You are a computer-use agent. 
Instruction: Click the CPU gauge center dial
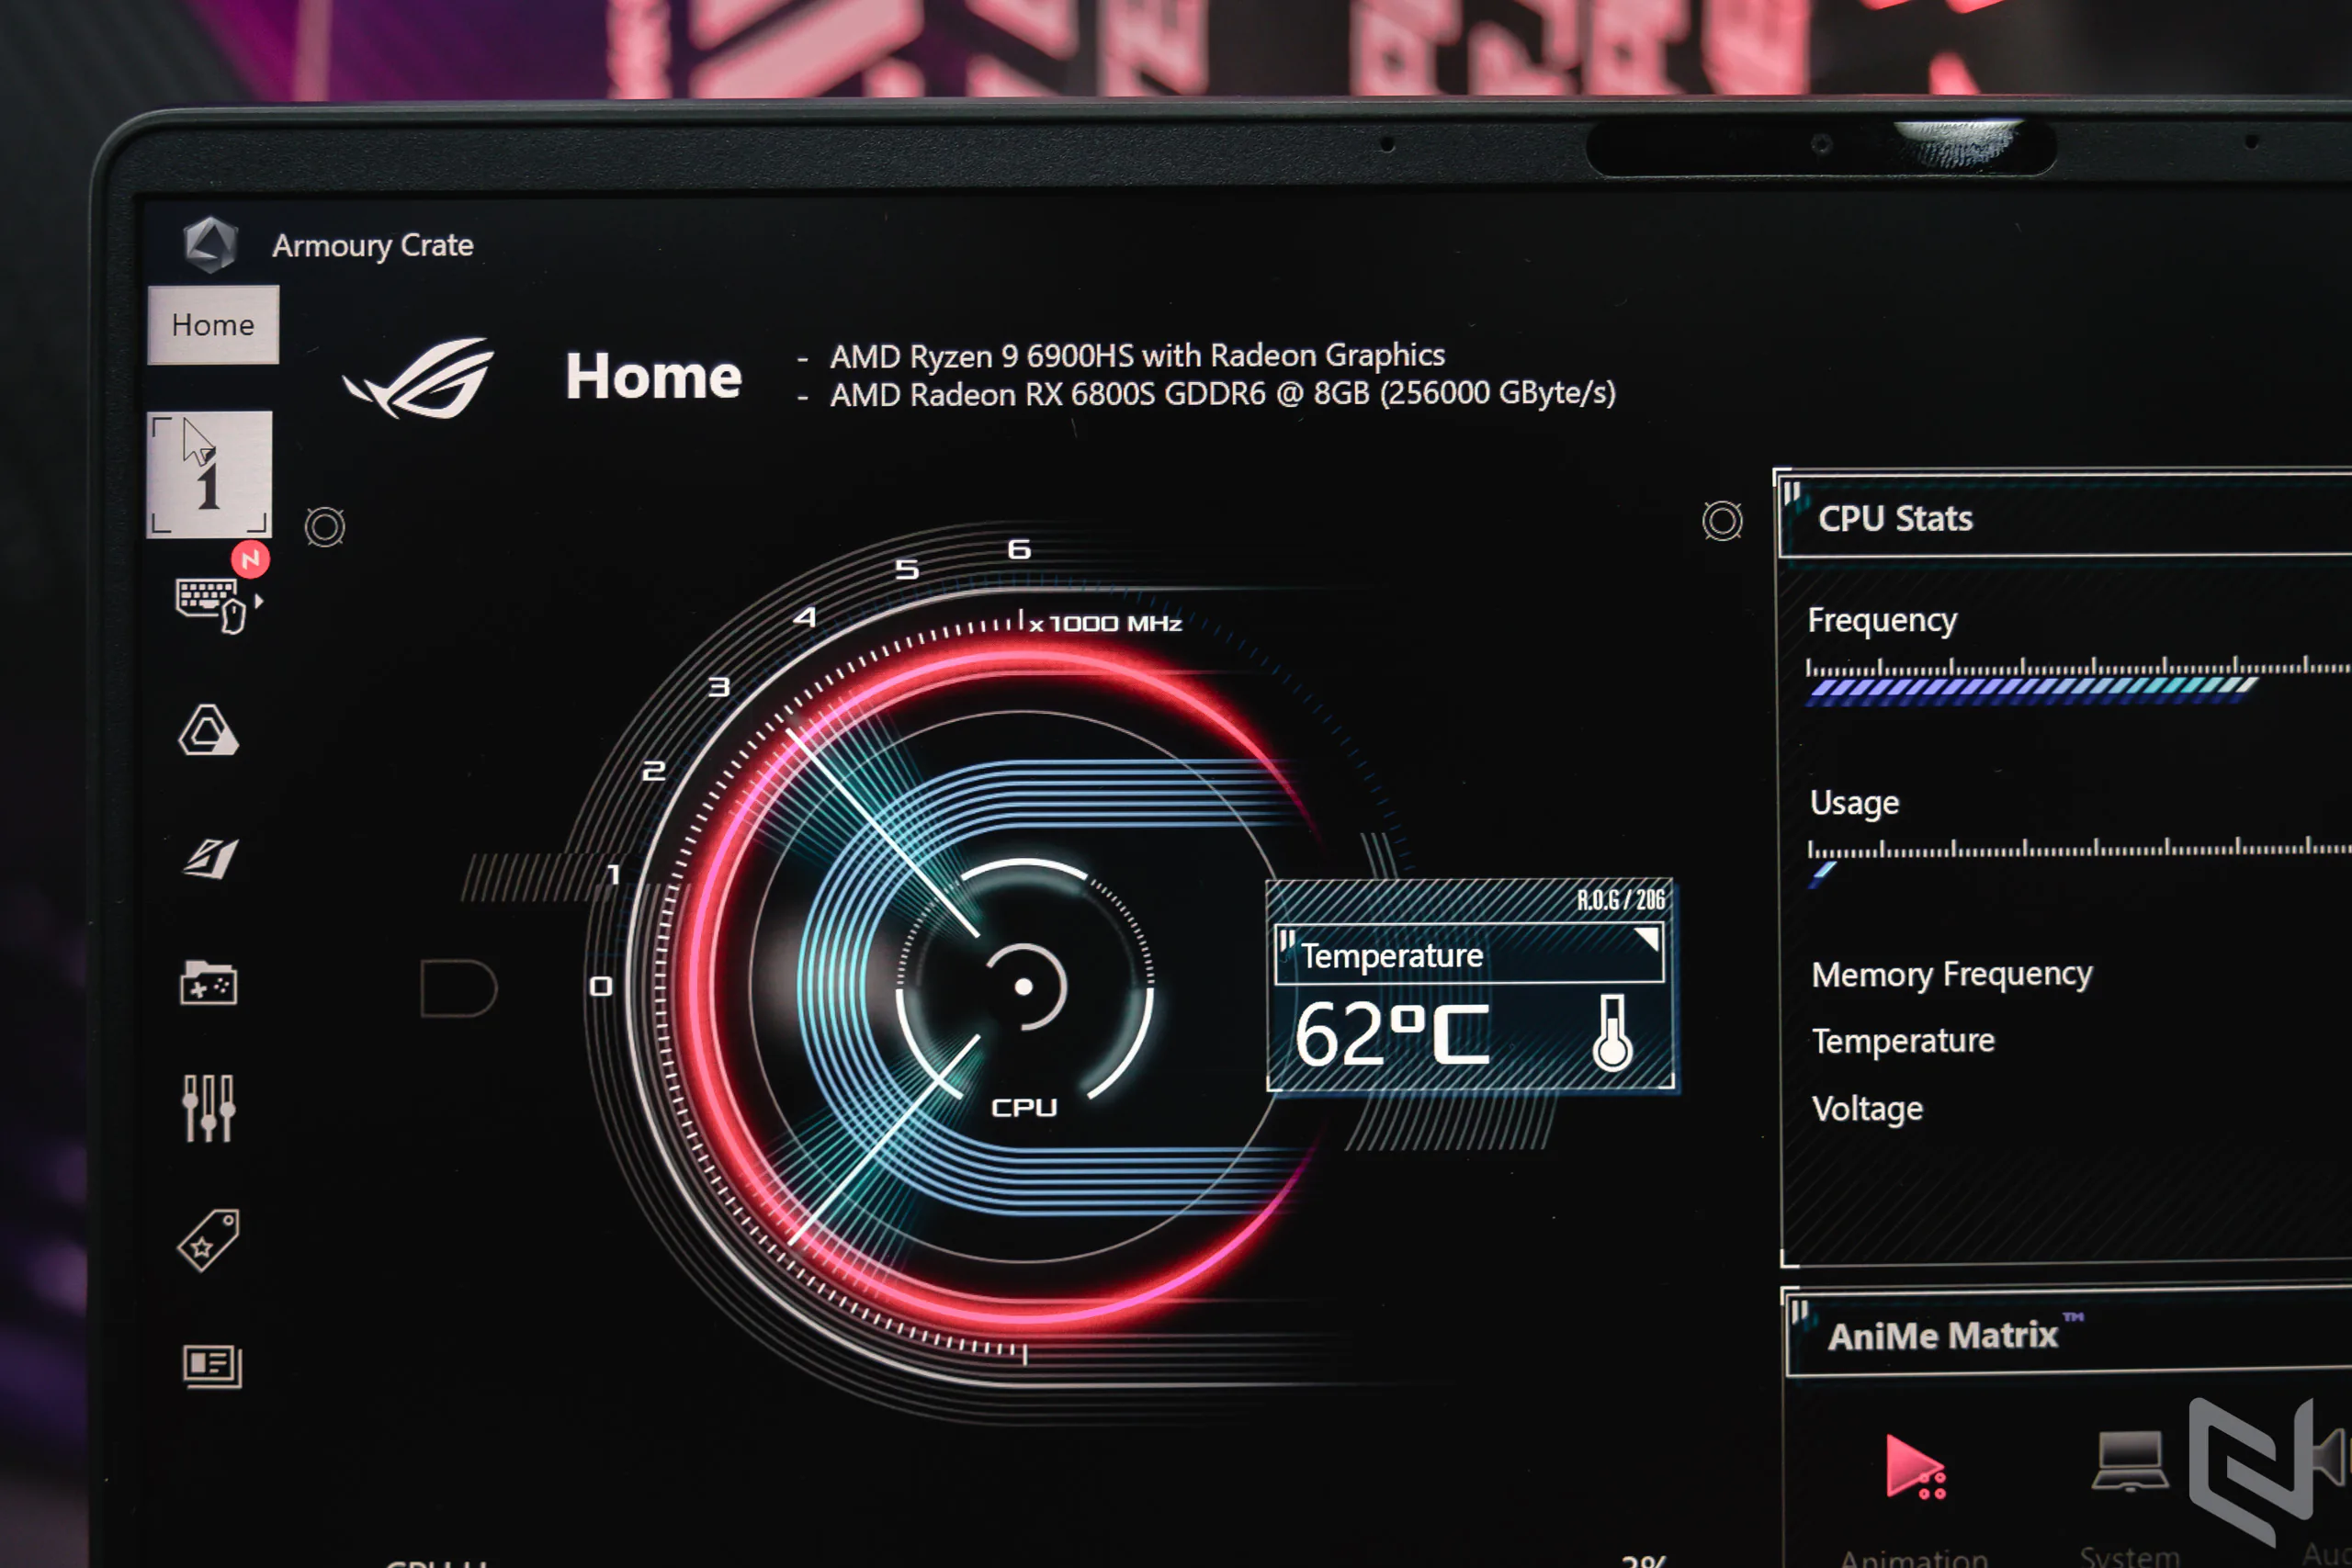coord(1024,987)
